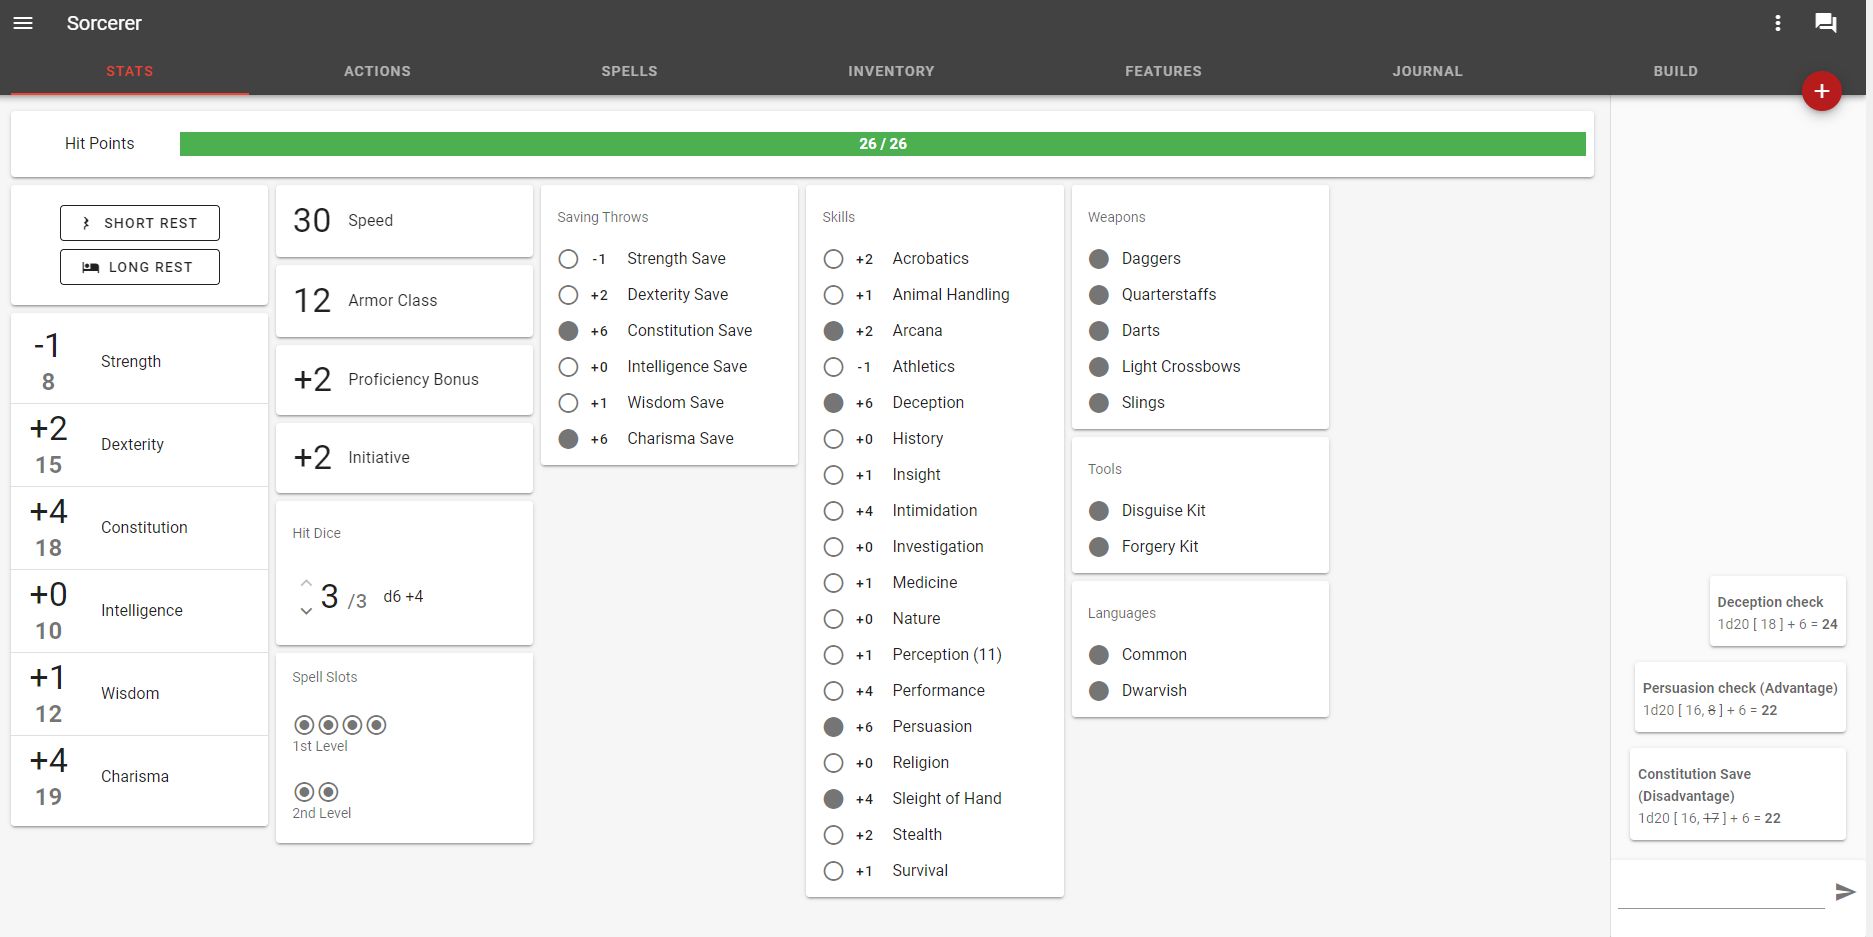Click the Persuasion skill entry
This screenshot has height=937, width=1873.
[x=931, y=726]
